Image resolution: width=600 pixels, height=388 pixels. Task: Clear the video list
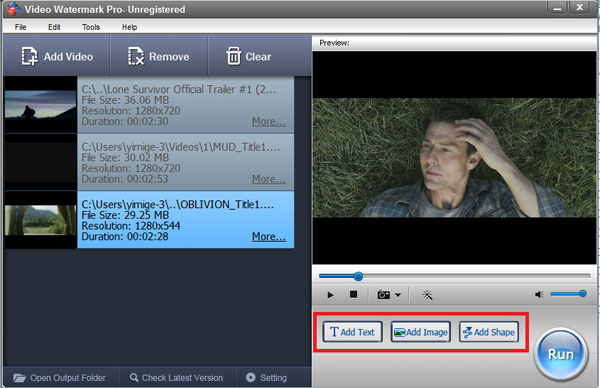(x=249, y=56)
